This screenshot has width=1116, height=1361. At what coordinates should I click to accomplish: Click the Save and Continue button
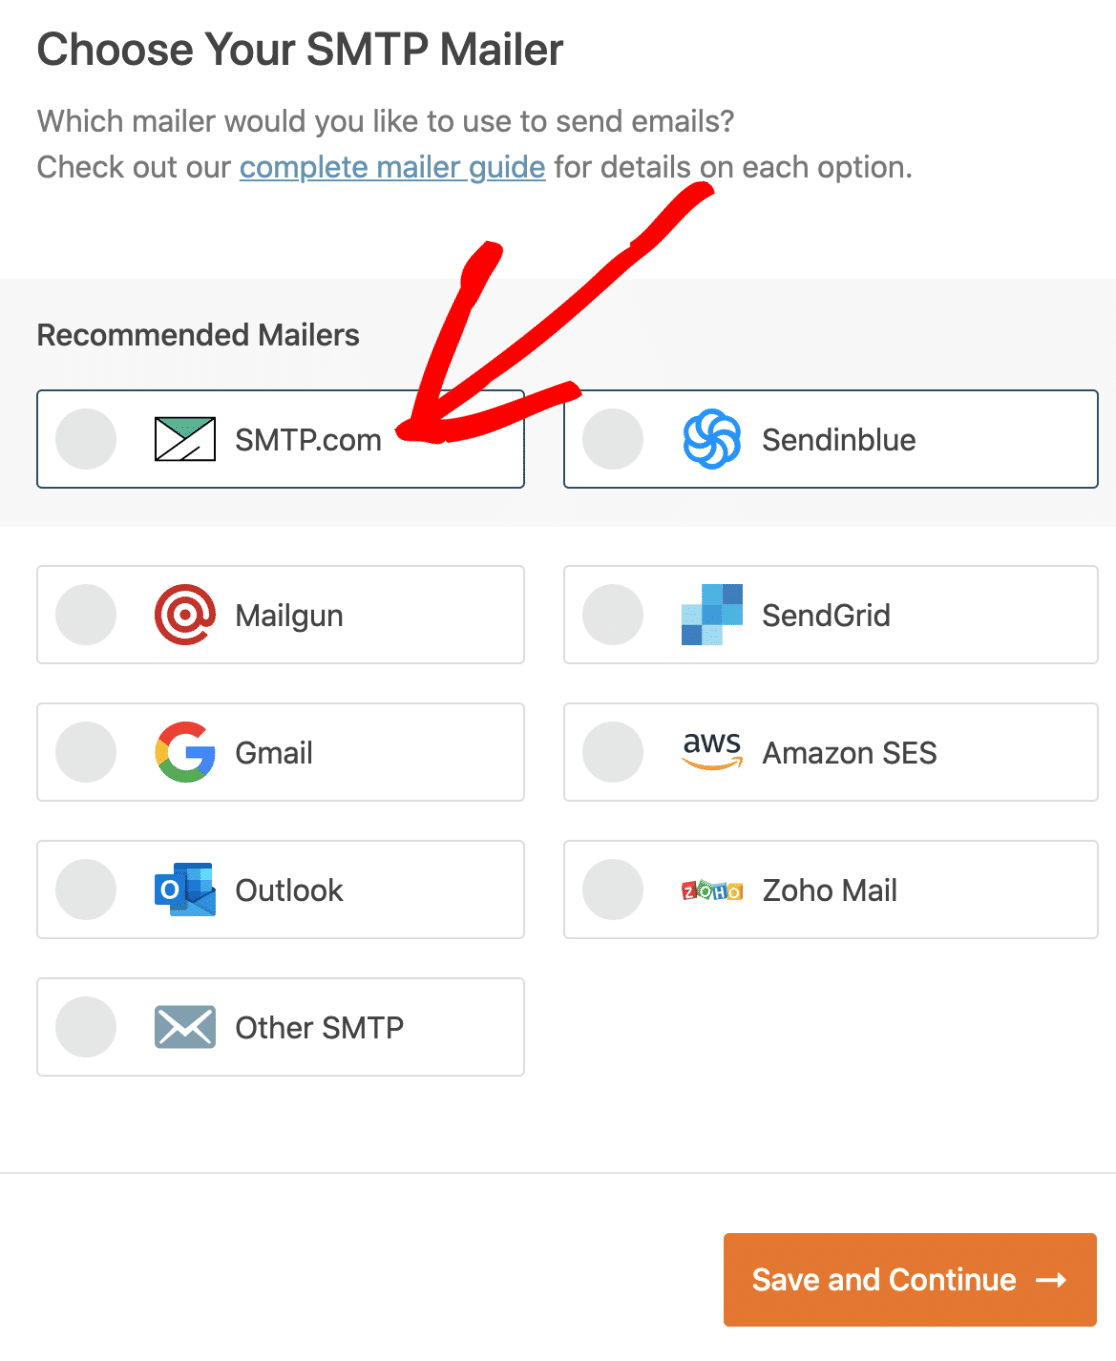point(910,1279)
